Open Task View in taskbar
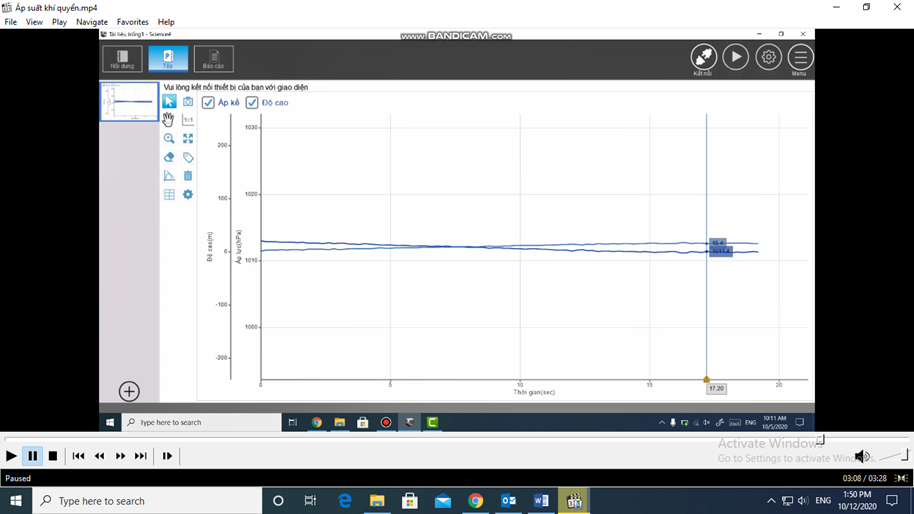The height and width of the screenshot is (514, 914). (x=310, y=501)
